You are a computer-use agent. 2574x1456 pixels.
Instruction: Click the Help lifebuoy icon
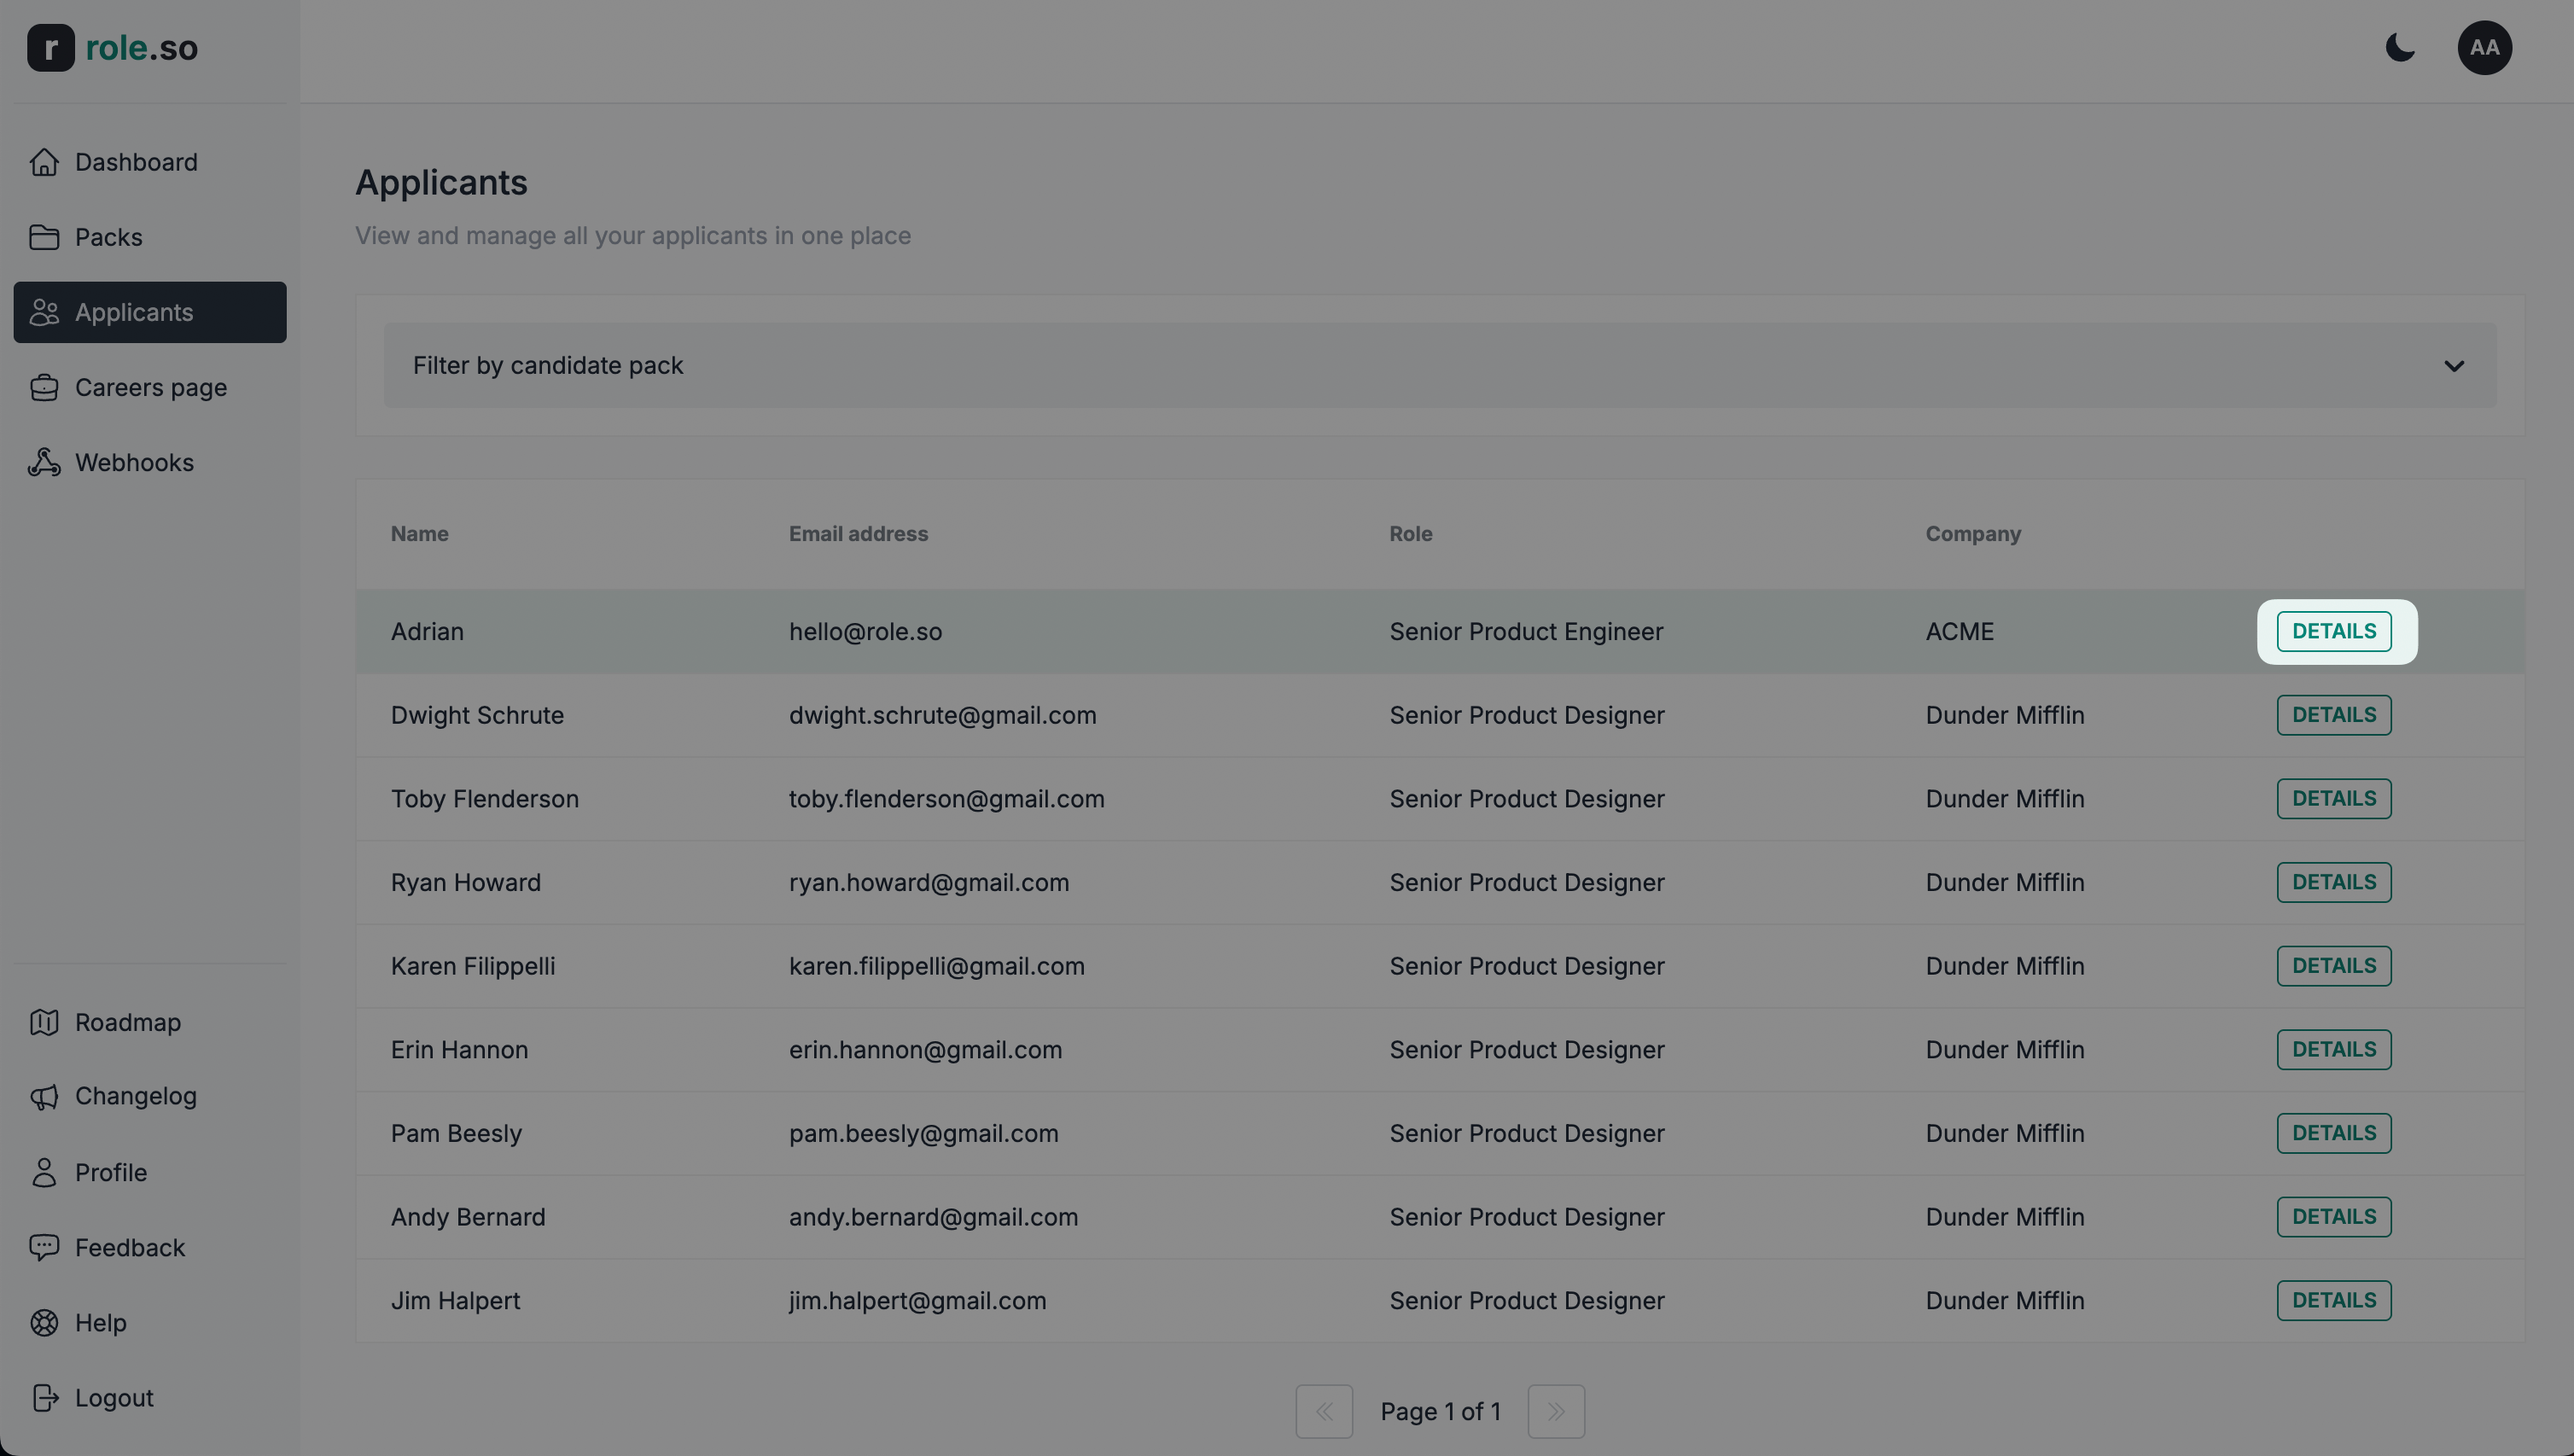(44, 1322)
